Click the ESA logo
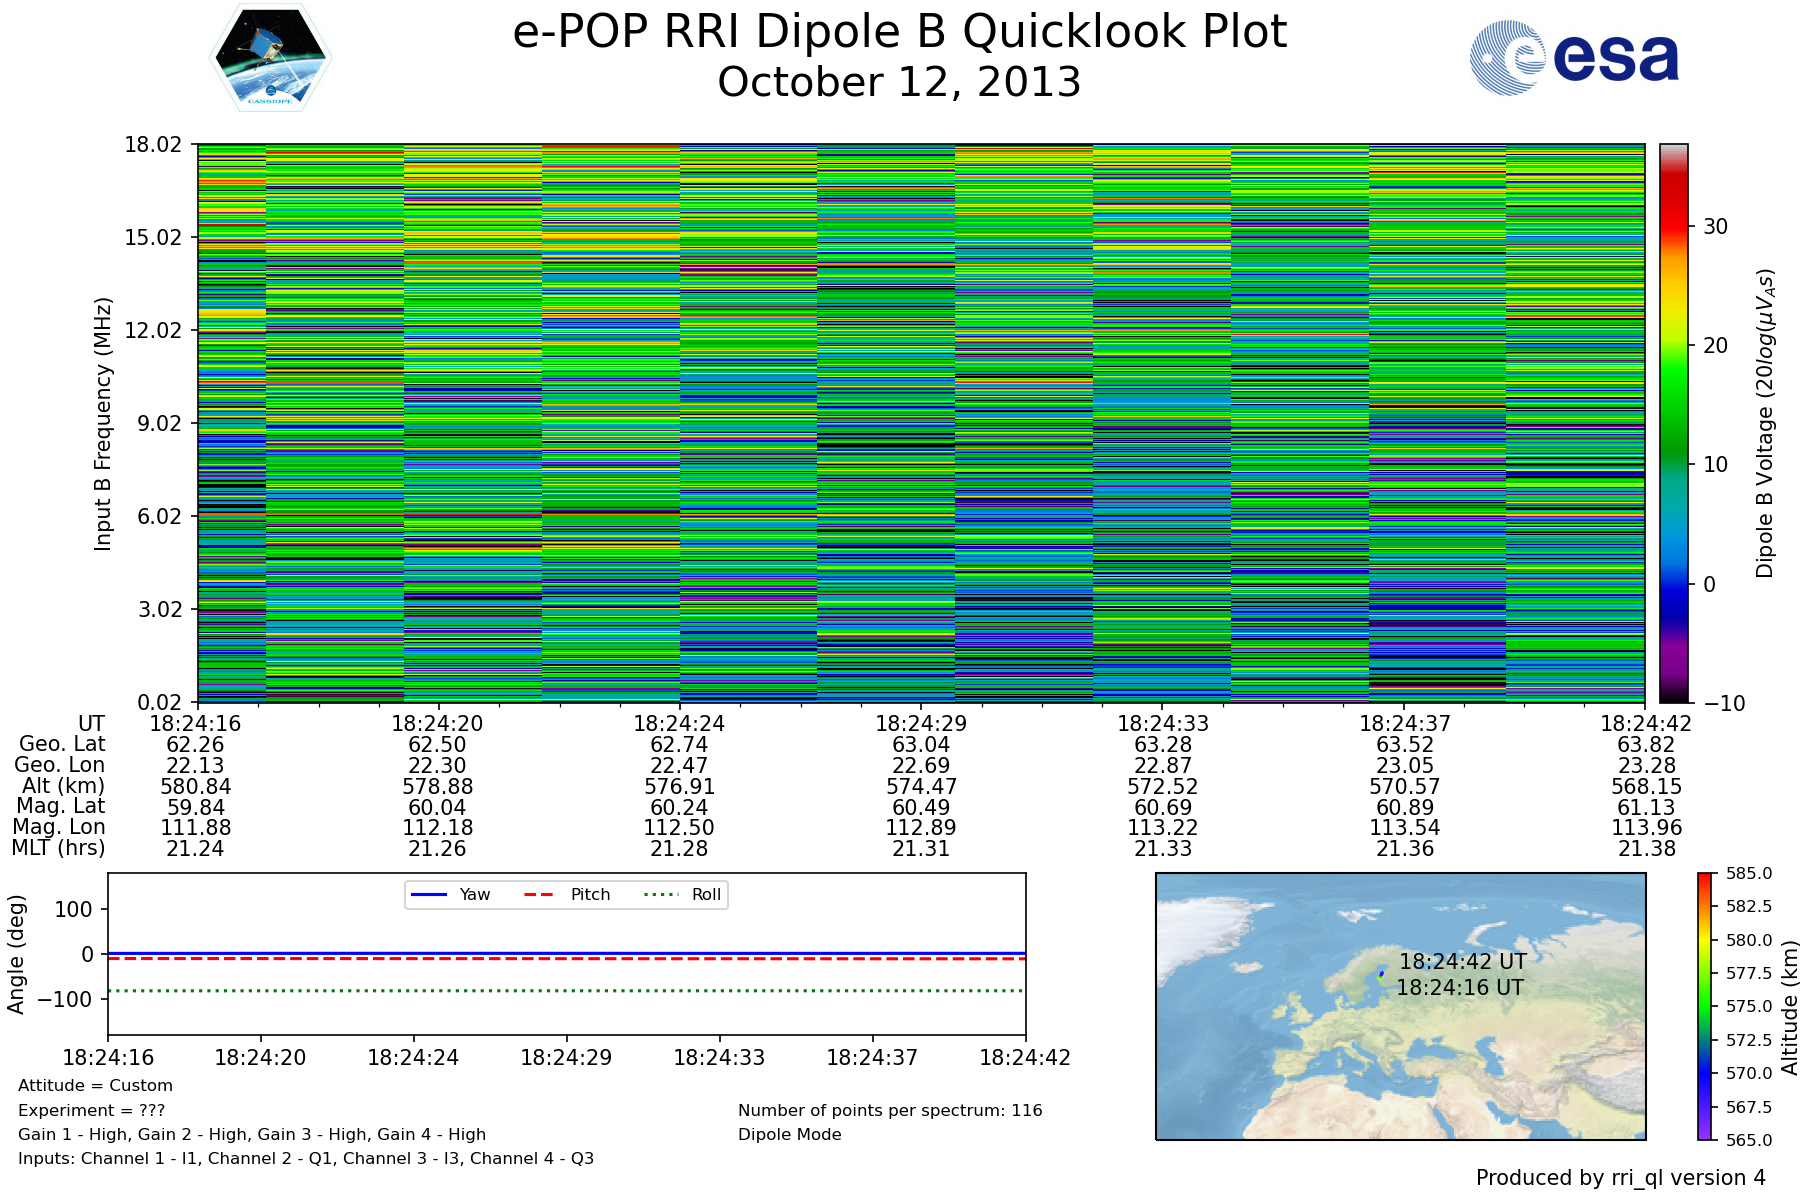Viewport: 1800px width, 1200px height. [1574, 58]
